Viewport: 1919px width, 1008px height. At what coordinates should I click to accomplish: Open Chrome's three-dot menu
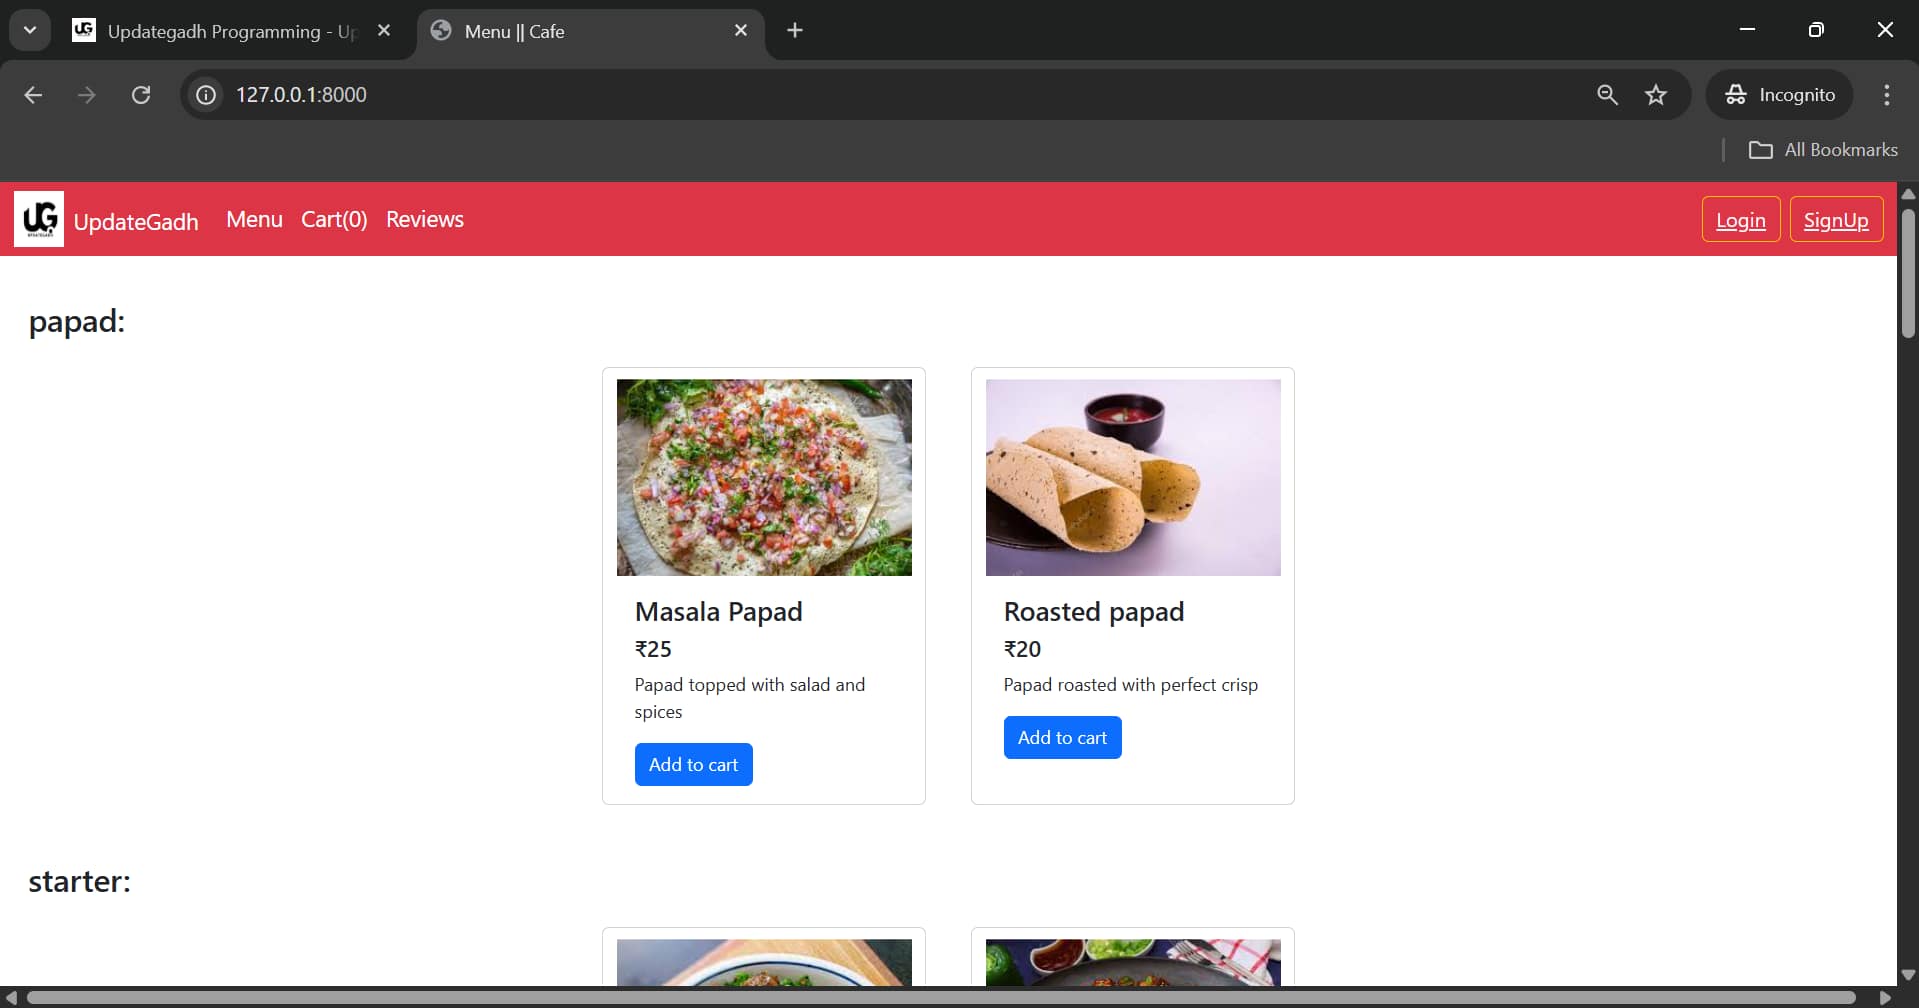[1886, 94]
